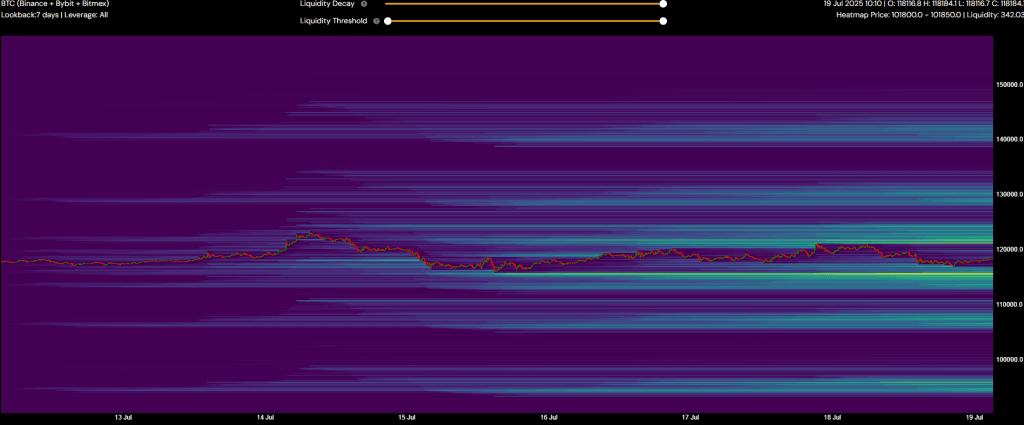Click the '13 Jul' date axis label

pos(124,417)
